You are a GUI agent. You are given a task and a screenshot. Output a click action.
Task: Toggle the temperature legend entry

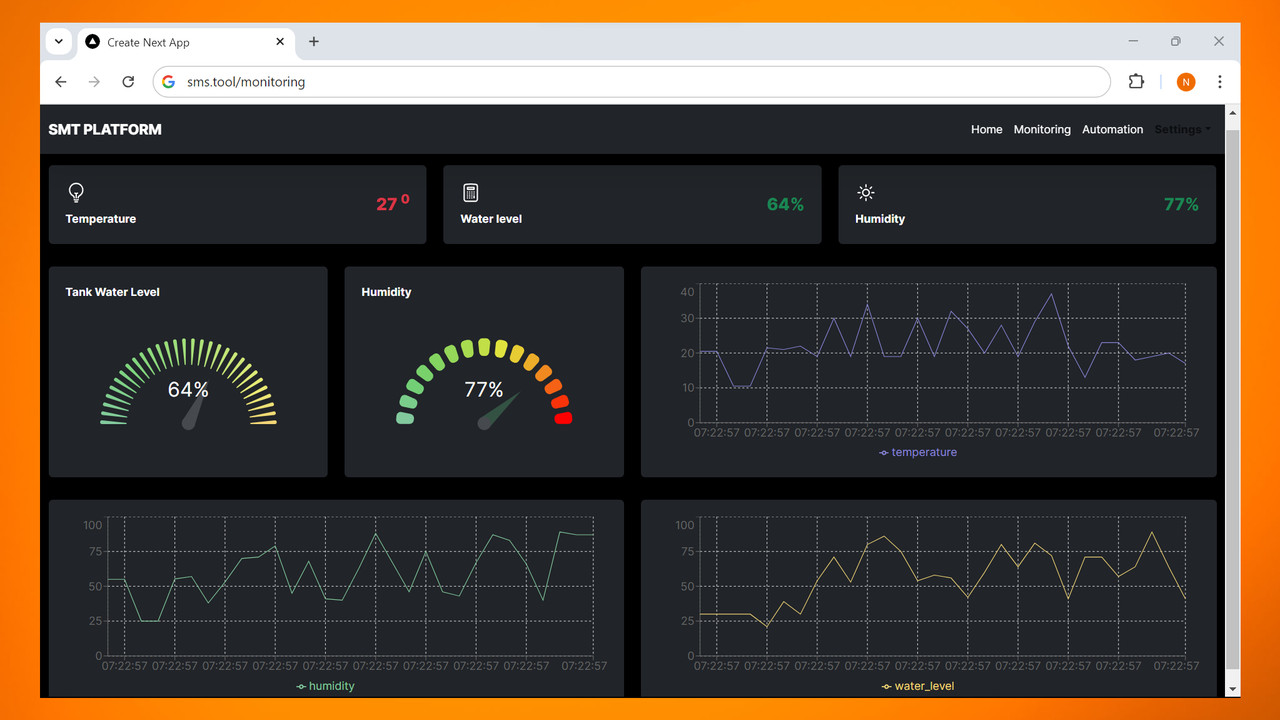(x=918, y=452)
